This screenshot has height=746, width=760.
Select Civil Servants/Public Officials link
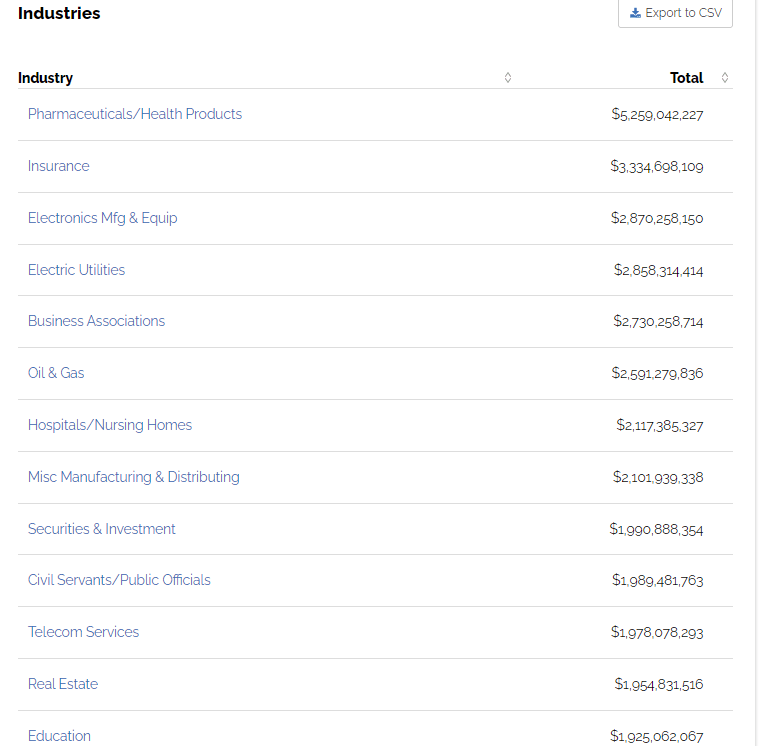tap(119, 580)
